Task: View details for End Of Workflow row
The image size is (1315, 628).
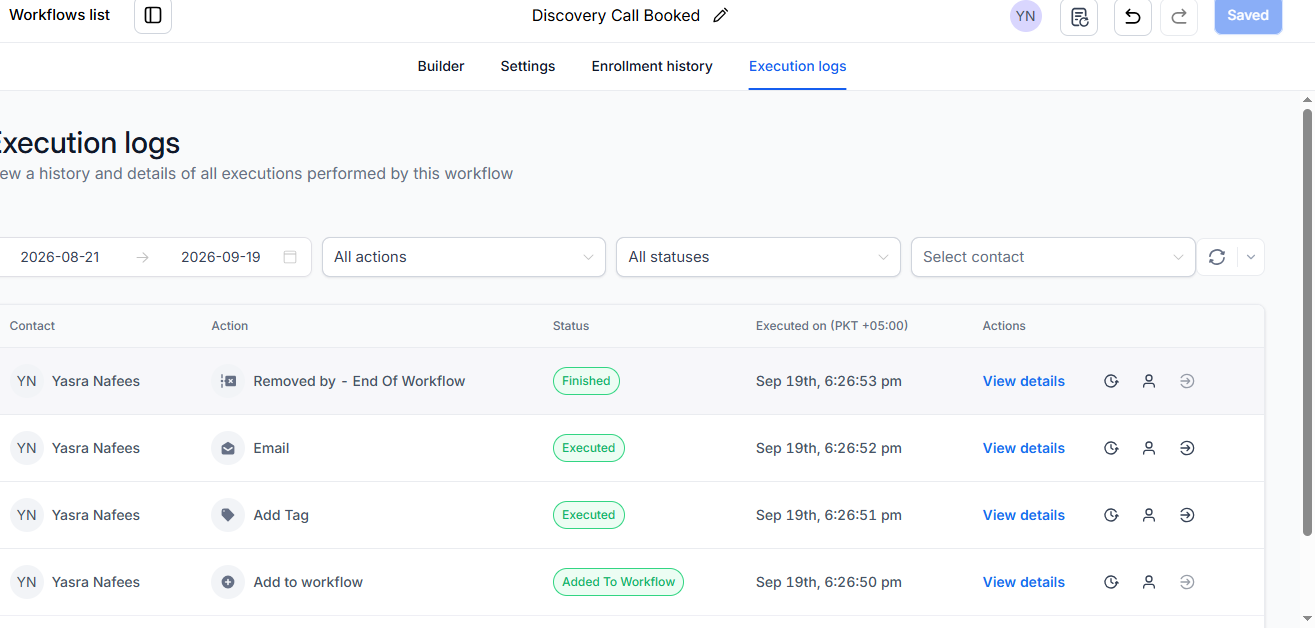Action: point(1024,381)
